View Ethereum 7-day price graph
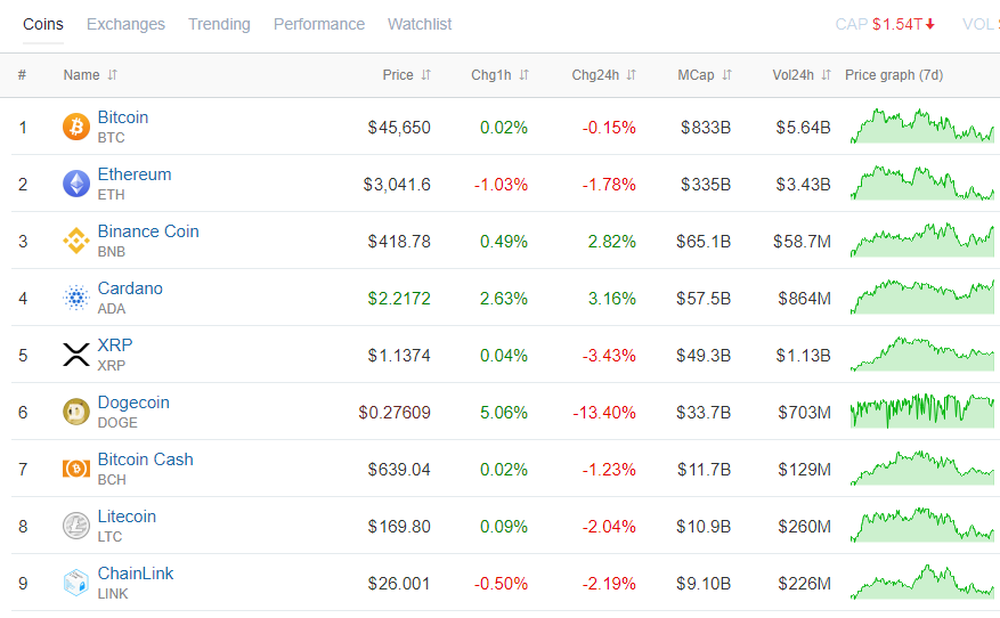 922,182
